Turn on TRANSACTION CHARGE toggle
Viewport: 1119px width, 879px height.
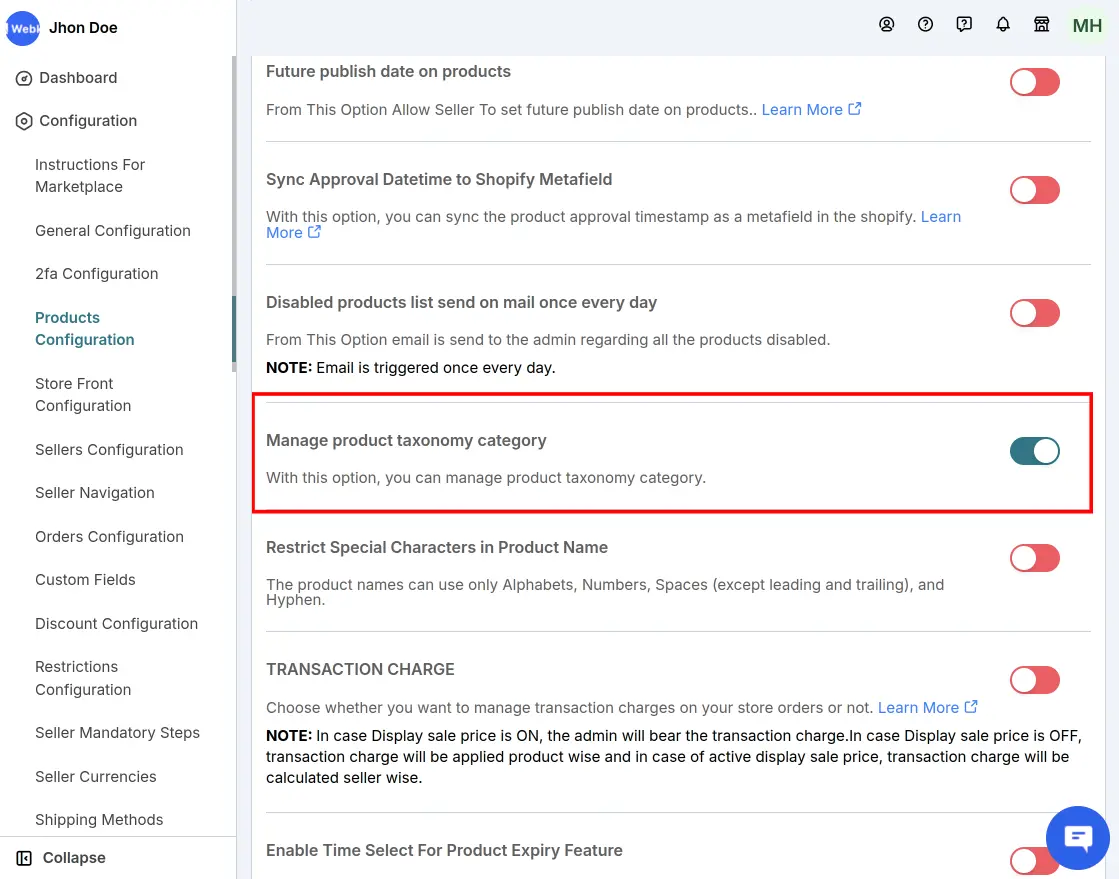pyautogui.click(x=1034, y=680)
